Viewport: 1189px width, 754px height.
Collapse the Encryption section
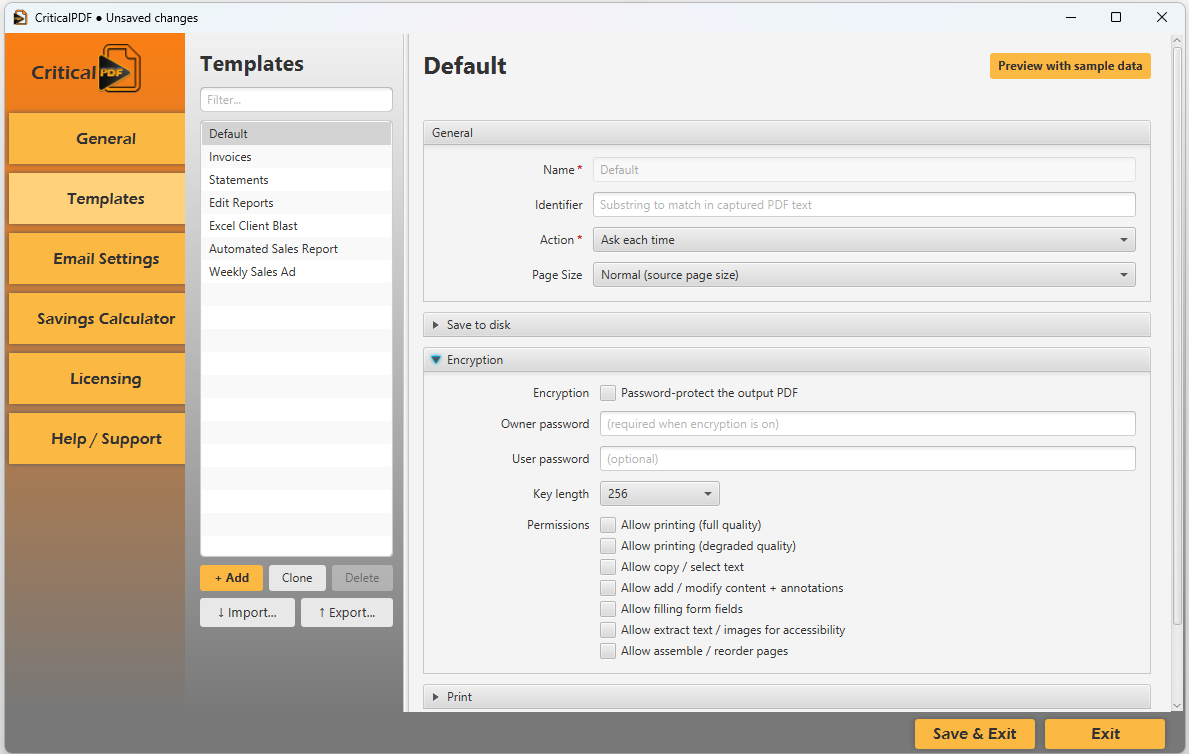pyautogui.click(x=786, y=360)
